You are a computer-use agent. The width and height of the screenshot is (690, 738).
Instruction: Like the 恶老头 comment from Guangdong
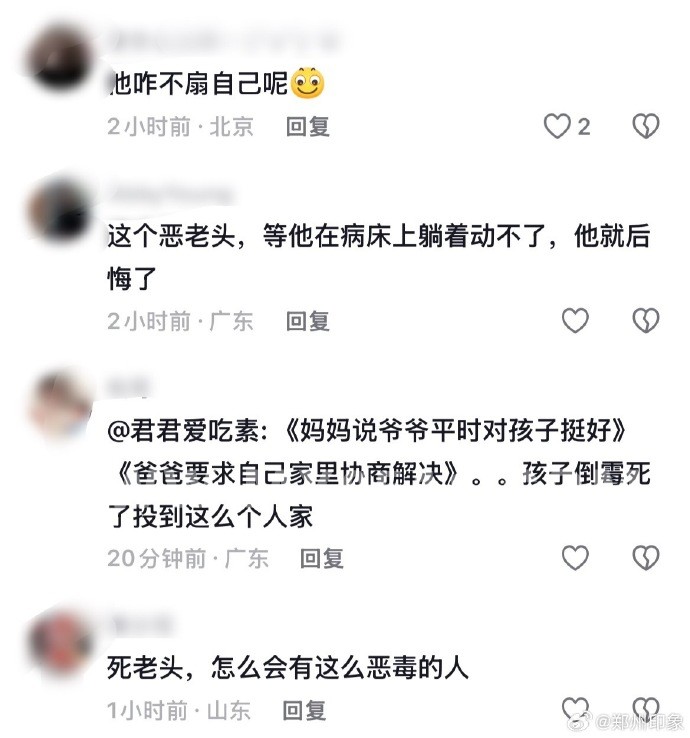click(575, 321)
